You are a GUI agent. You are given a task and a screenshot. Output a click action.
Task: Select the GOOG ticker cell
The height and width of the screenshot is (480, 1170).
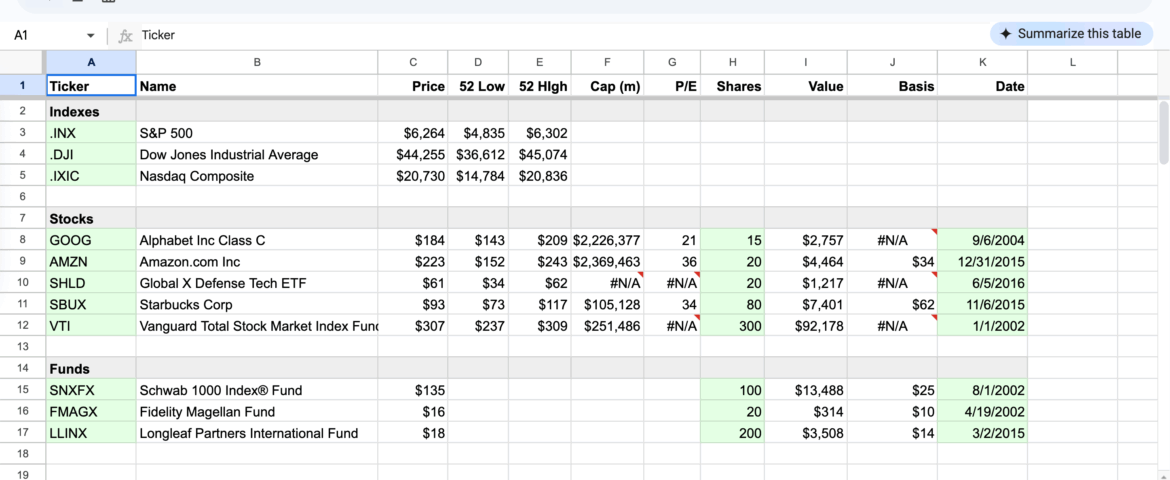coord(91,240)
